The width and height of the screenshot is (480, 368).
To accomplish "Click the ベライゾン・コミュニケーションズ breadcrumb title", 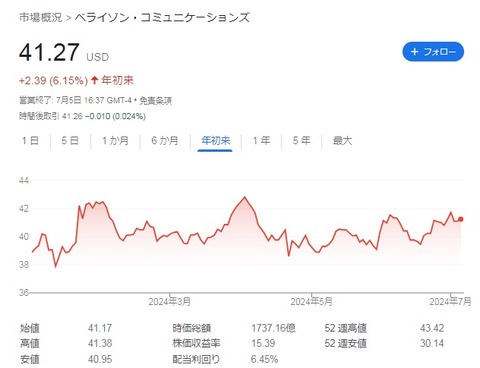I will pyautogui.click(x=162, y=17).
